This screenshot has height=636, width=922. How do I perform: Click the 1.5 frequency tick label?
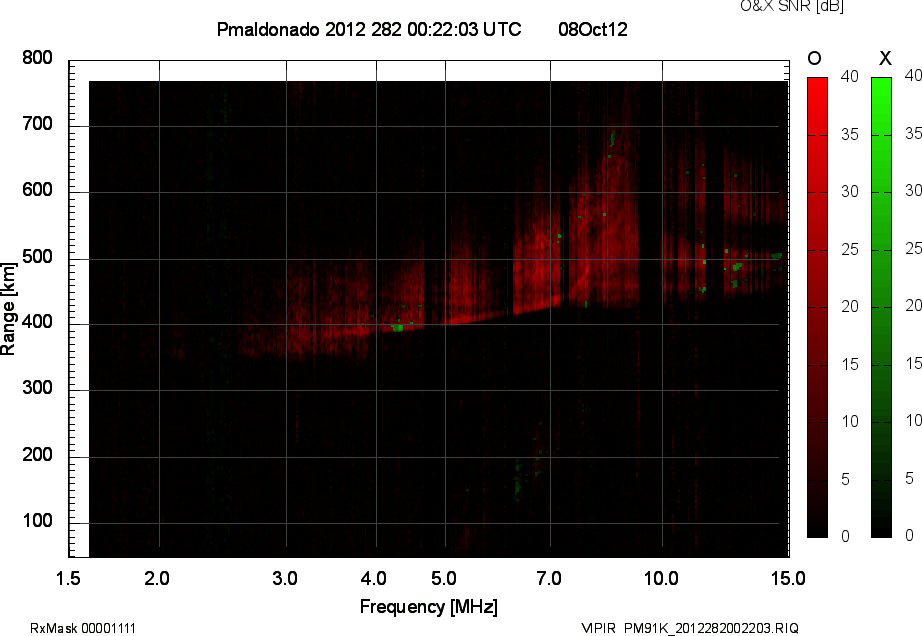tap(68, 578)
